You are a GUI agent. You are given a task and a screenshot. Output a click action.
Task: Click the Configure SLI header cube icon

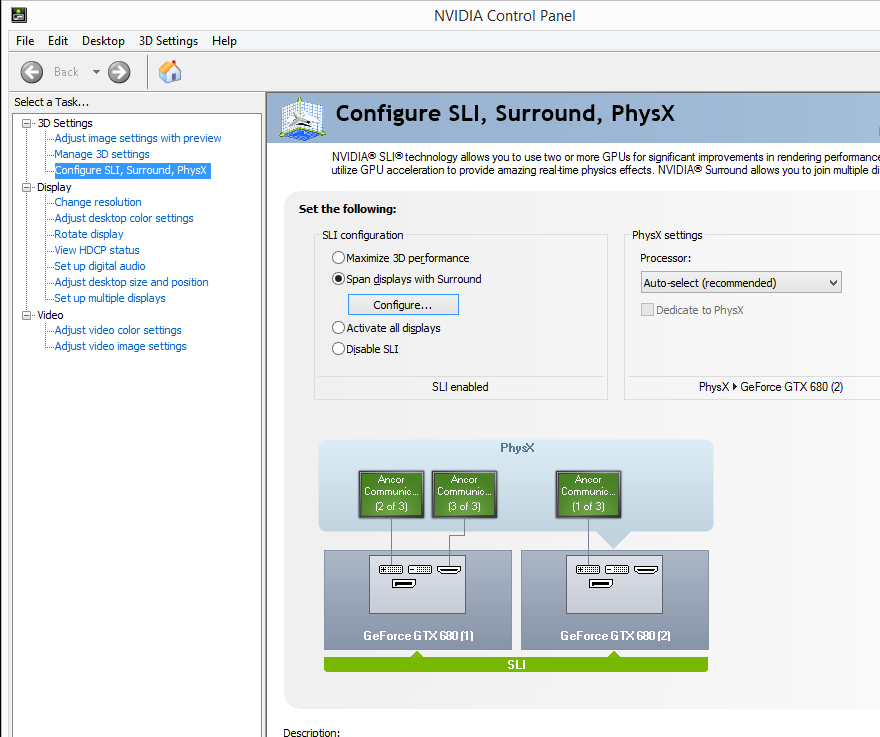tap(303, 118)
